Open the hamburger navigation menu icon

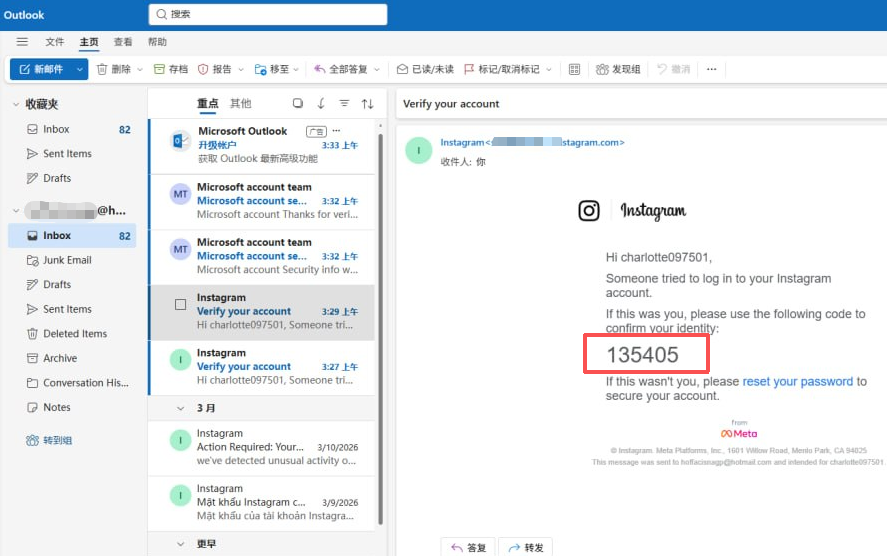coord(22,41)
